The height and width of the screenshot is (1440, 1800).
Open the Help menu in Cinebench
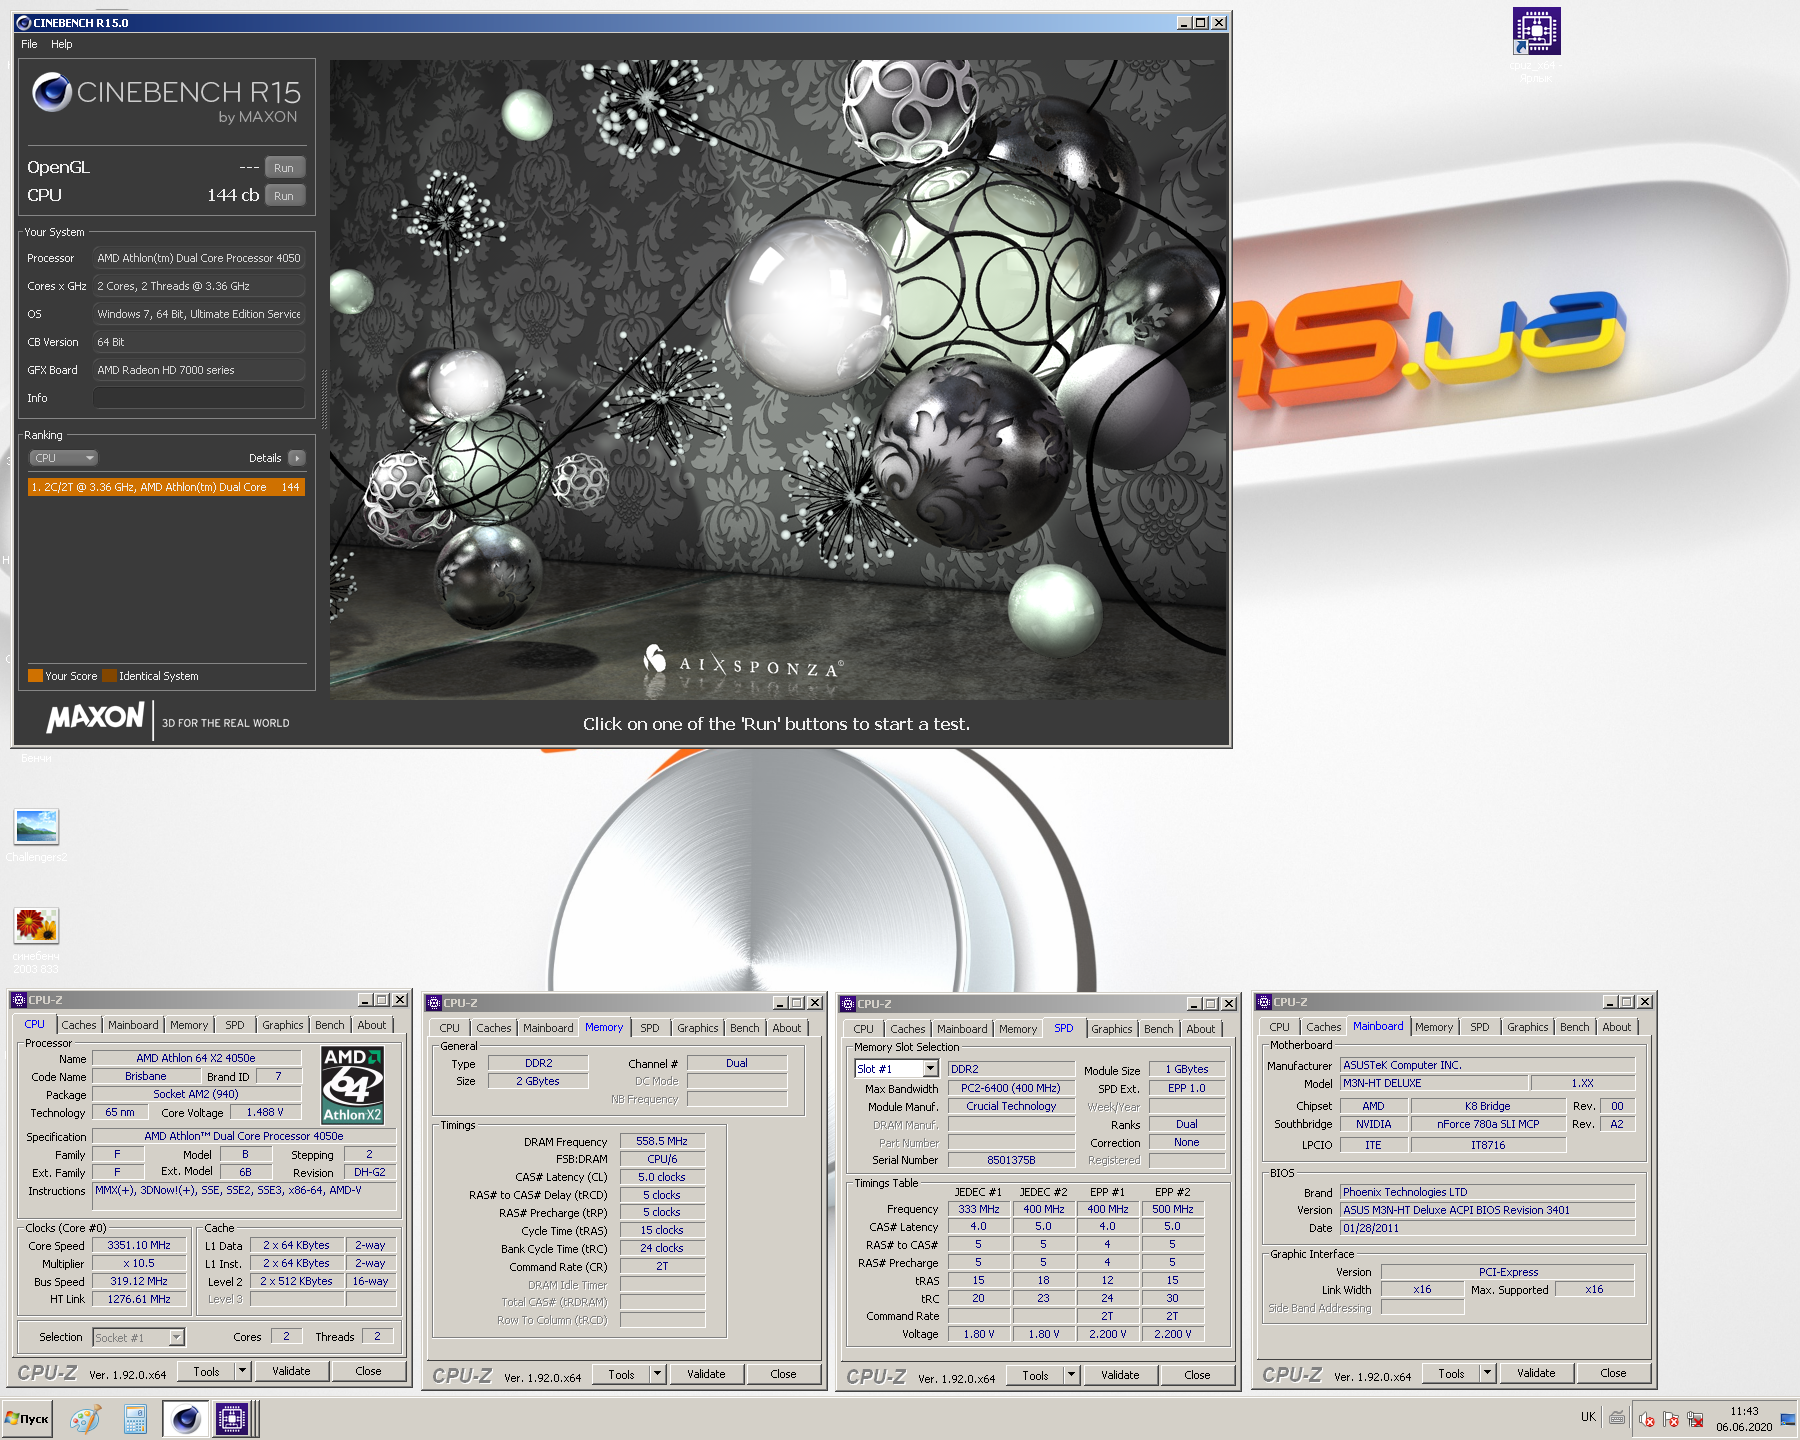click(62, 44)
